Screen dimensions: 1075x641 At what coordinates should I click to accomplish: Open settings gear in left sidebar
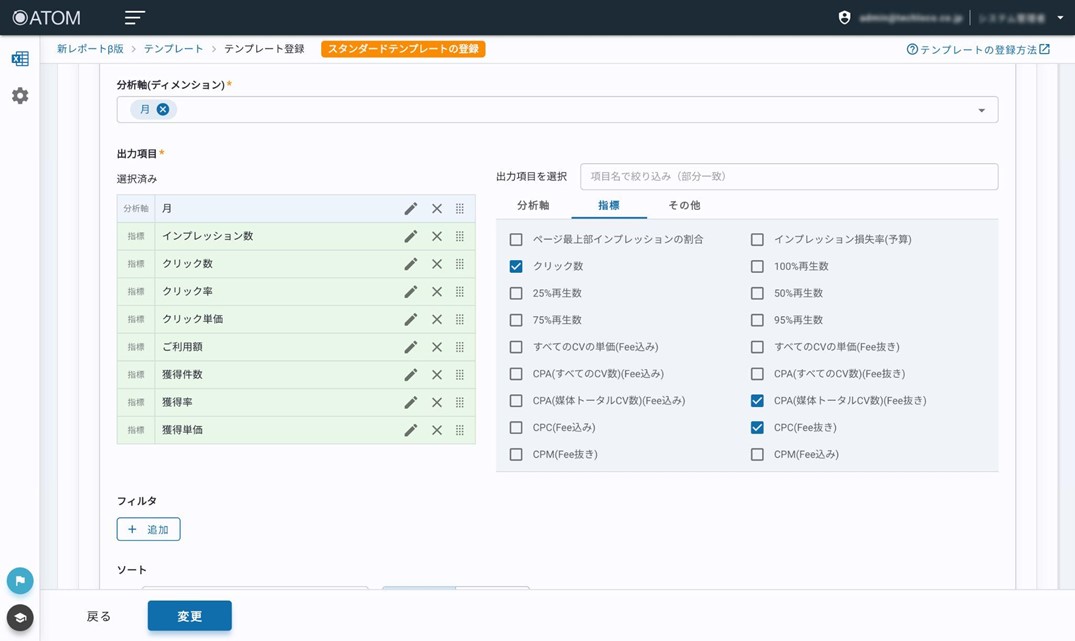pyautogui.click(x=20, y=96)
